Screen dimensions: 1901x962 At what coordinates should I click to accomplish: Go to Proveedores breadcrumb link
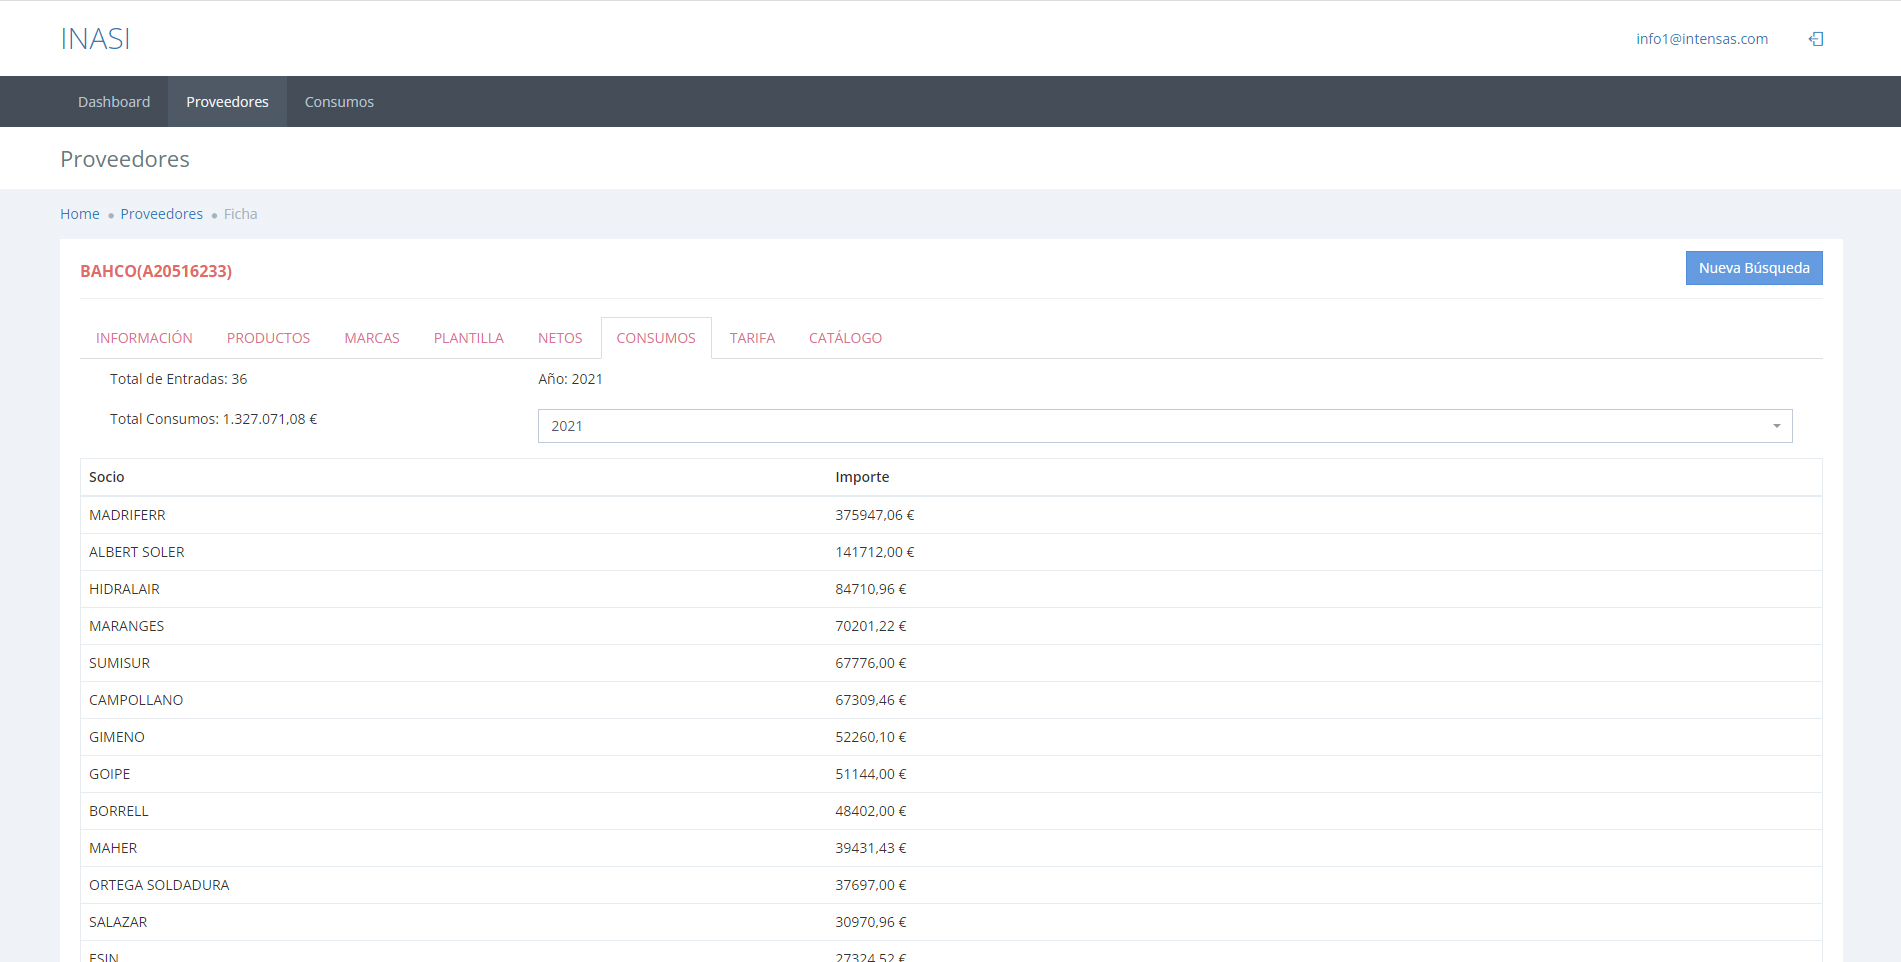161,214
